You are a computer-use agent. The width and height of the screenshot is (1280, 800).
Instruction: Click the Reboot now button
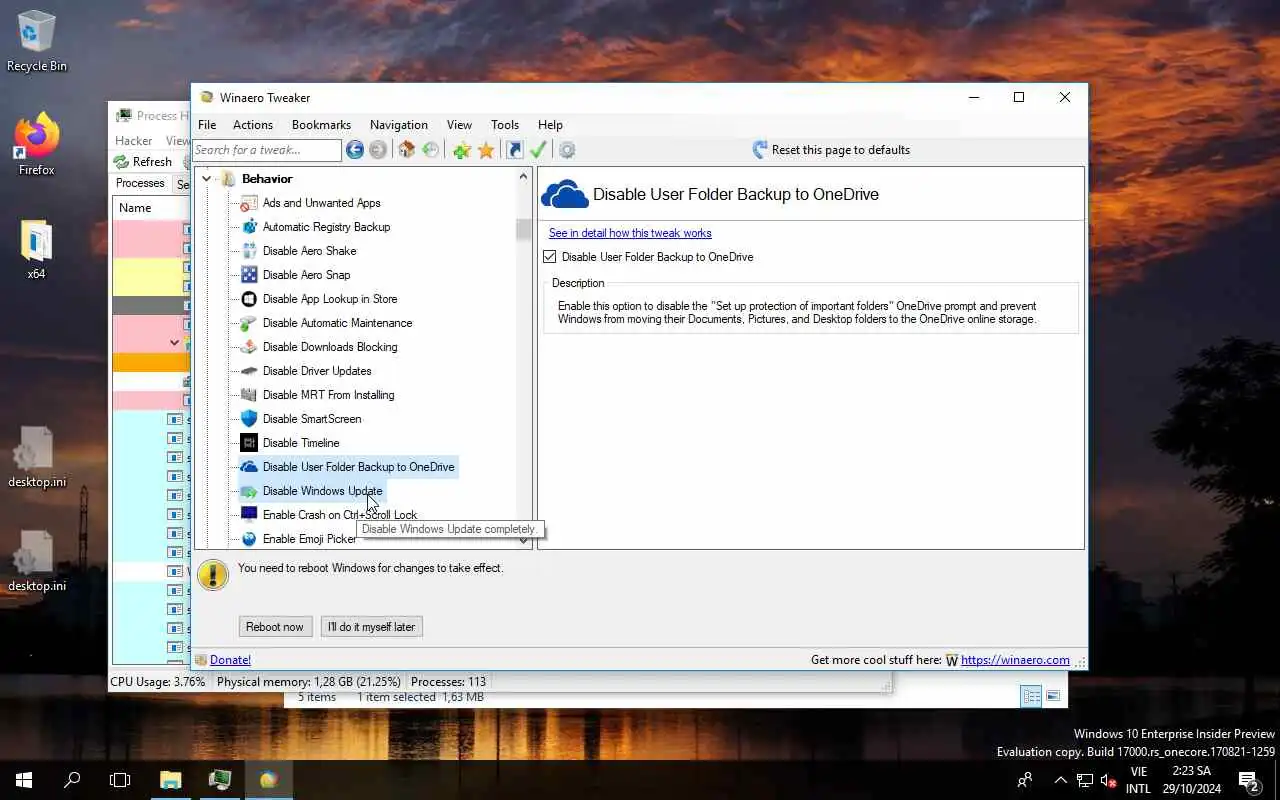275,627
